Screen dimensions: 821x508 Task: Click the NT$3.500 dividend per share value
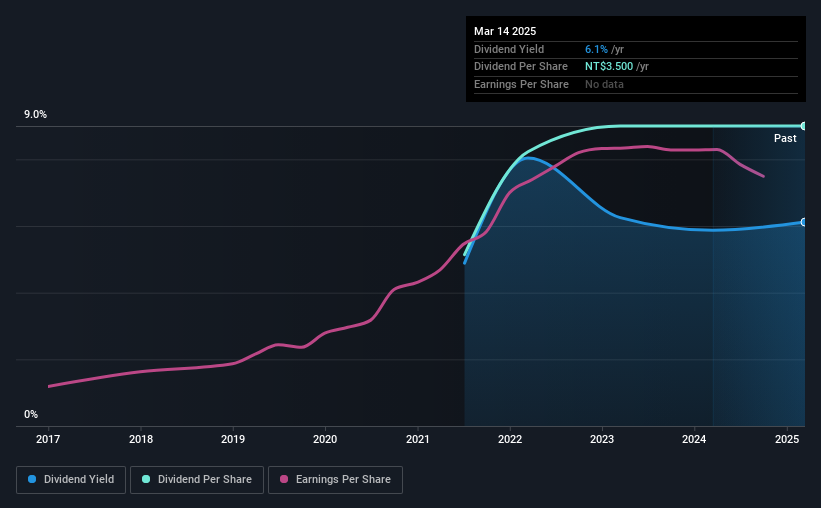pos(609,67)
